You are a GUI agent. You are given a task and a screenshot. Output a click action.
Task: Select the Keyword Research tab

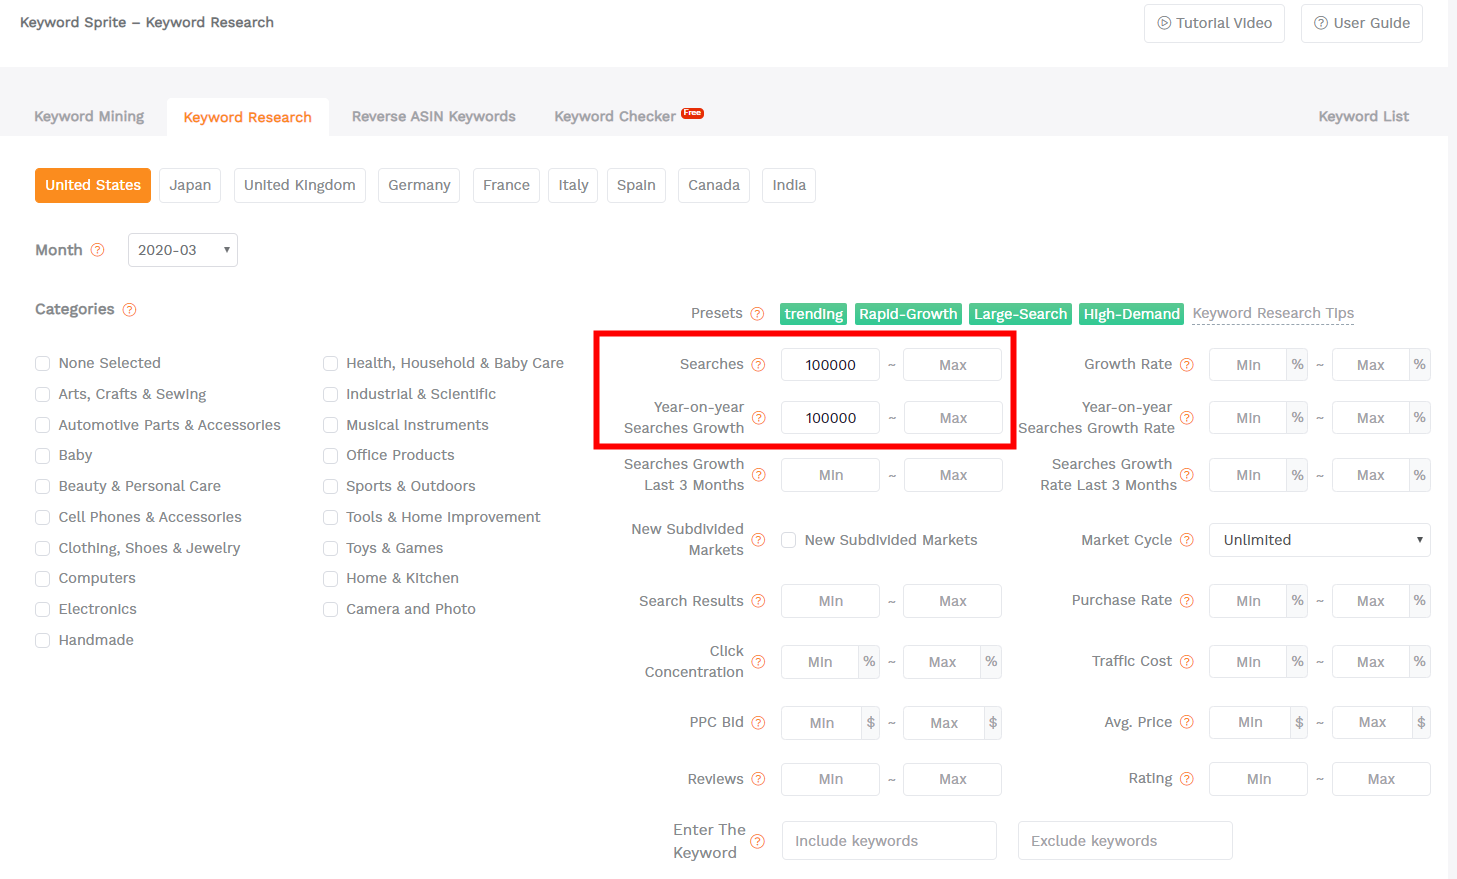(x=247, y=117)
